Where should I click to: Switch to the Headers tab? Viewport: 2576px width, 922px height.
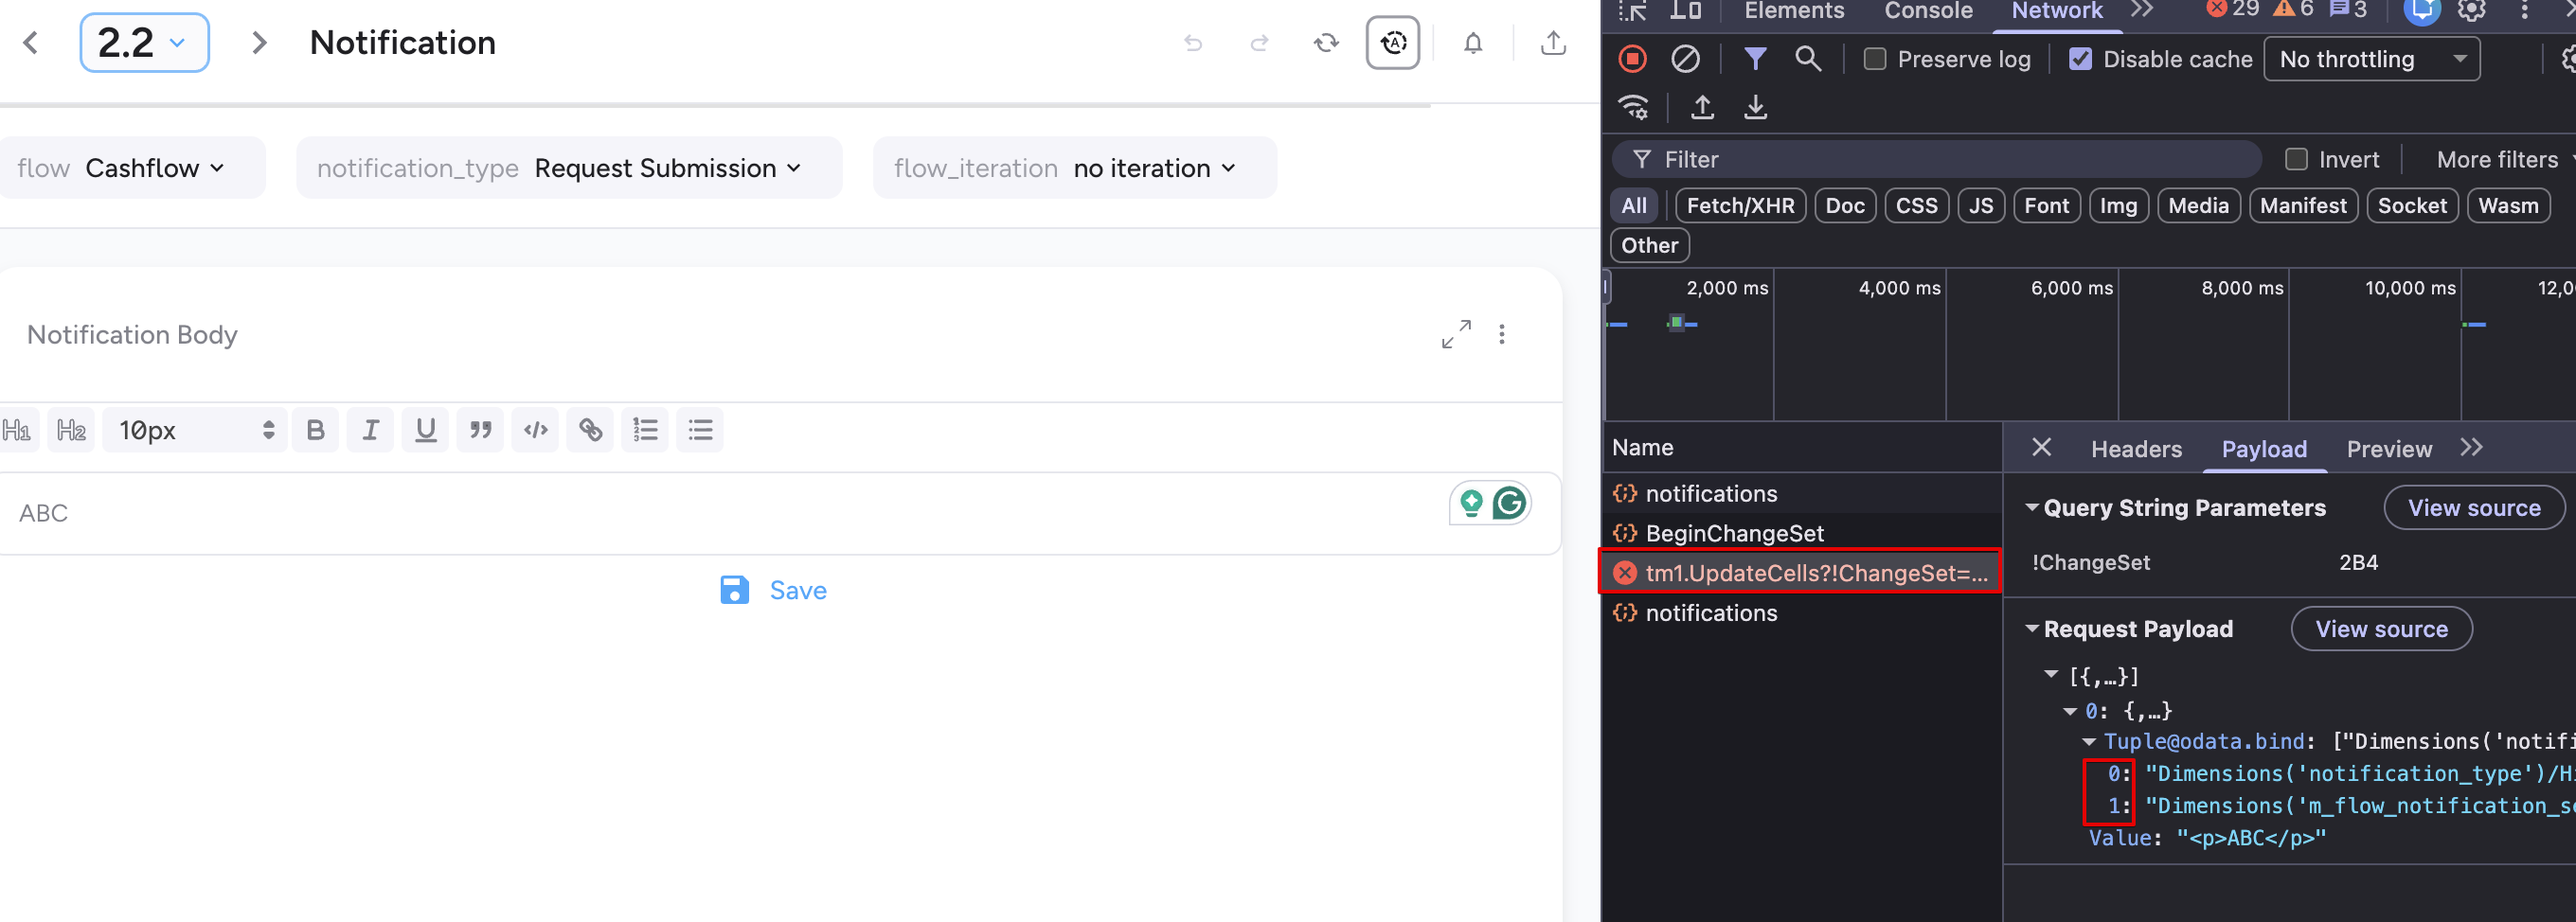[2136, 449]
